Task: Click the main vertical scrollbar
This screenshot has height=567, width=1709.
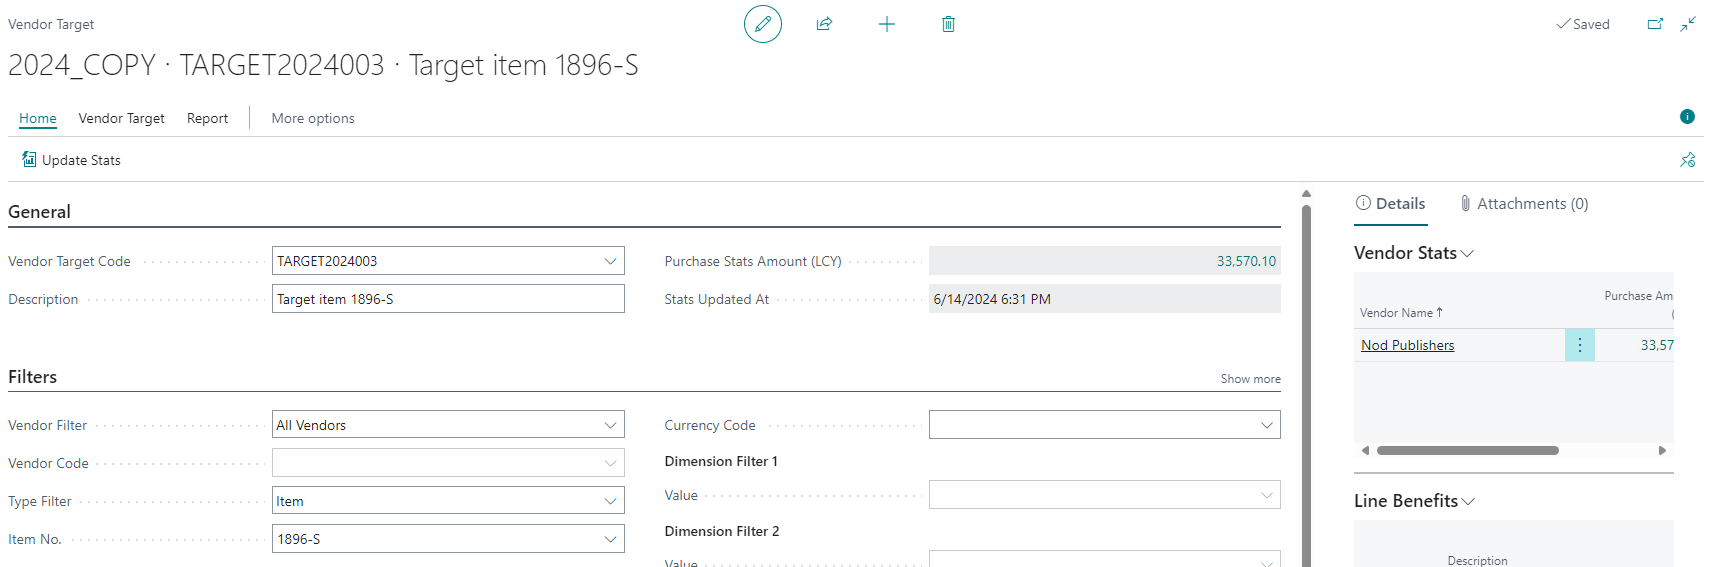Action: click(1306, 385)
